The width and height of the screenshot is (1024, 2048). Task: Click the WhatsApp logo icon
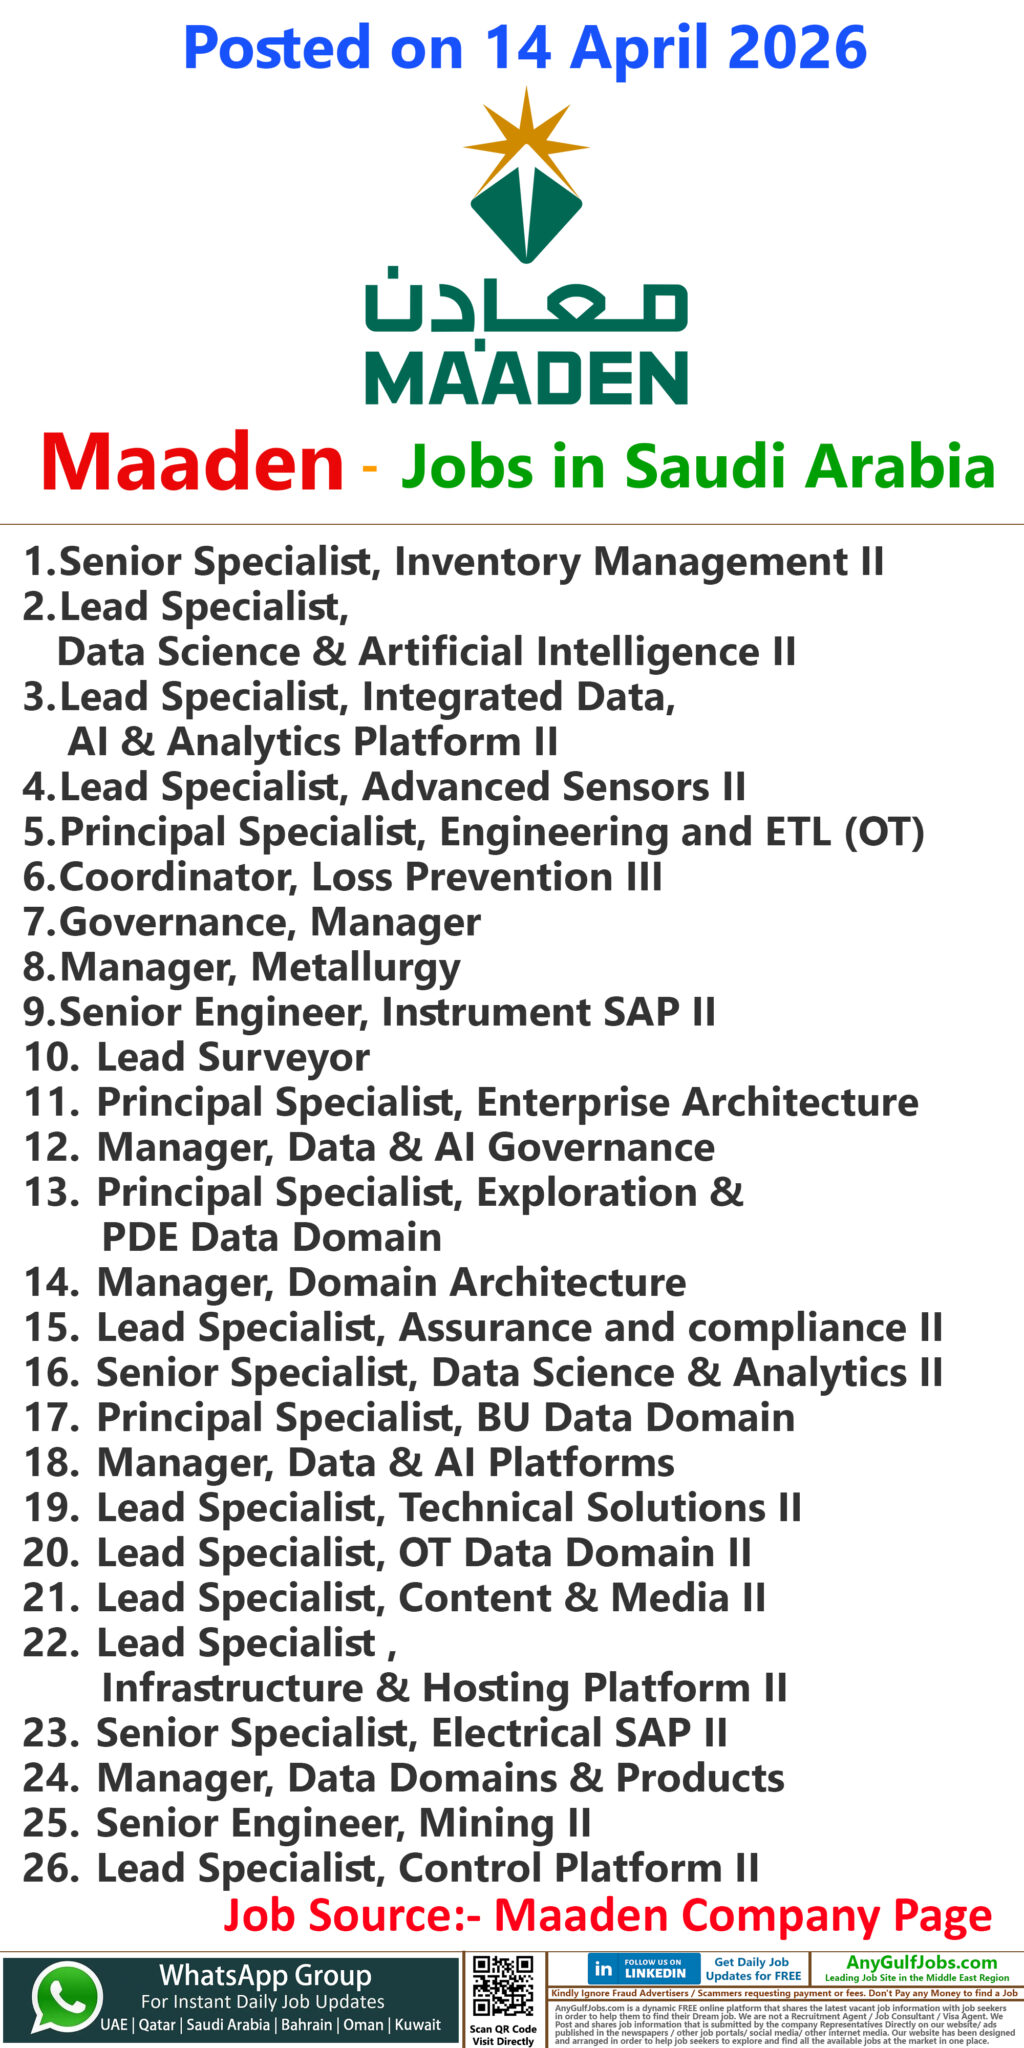(66, 1997)
